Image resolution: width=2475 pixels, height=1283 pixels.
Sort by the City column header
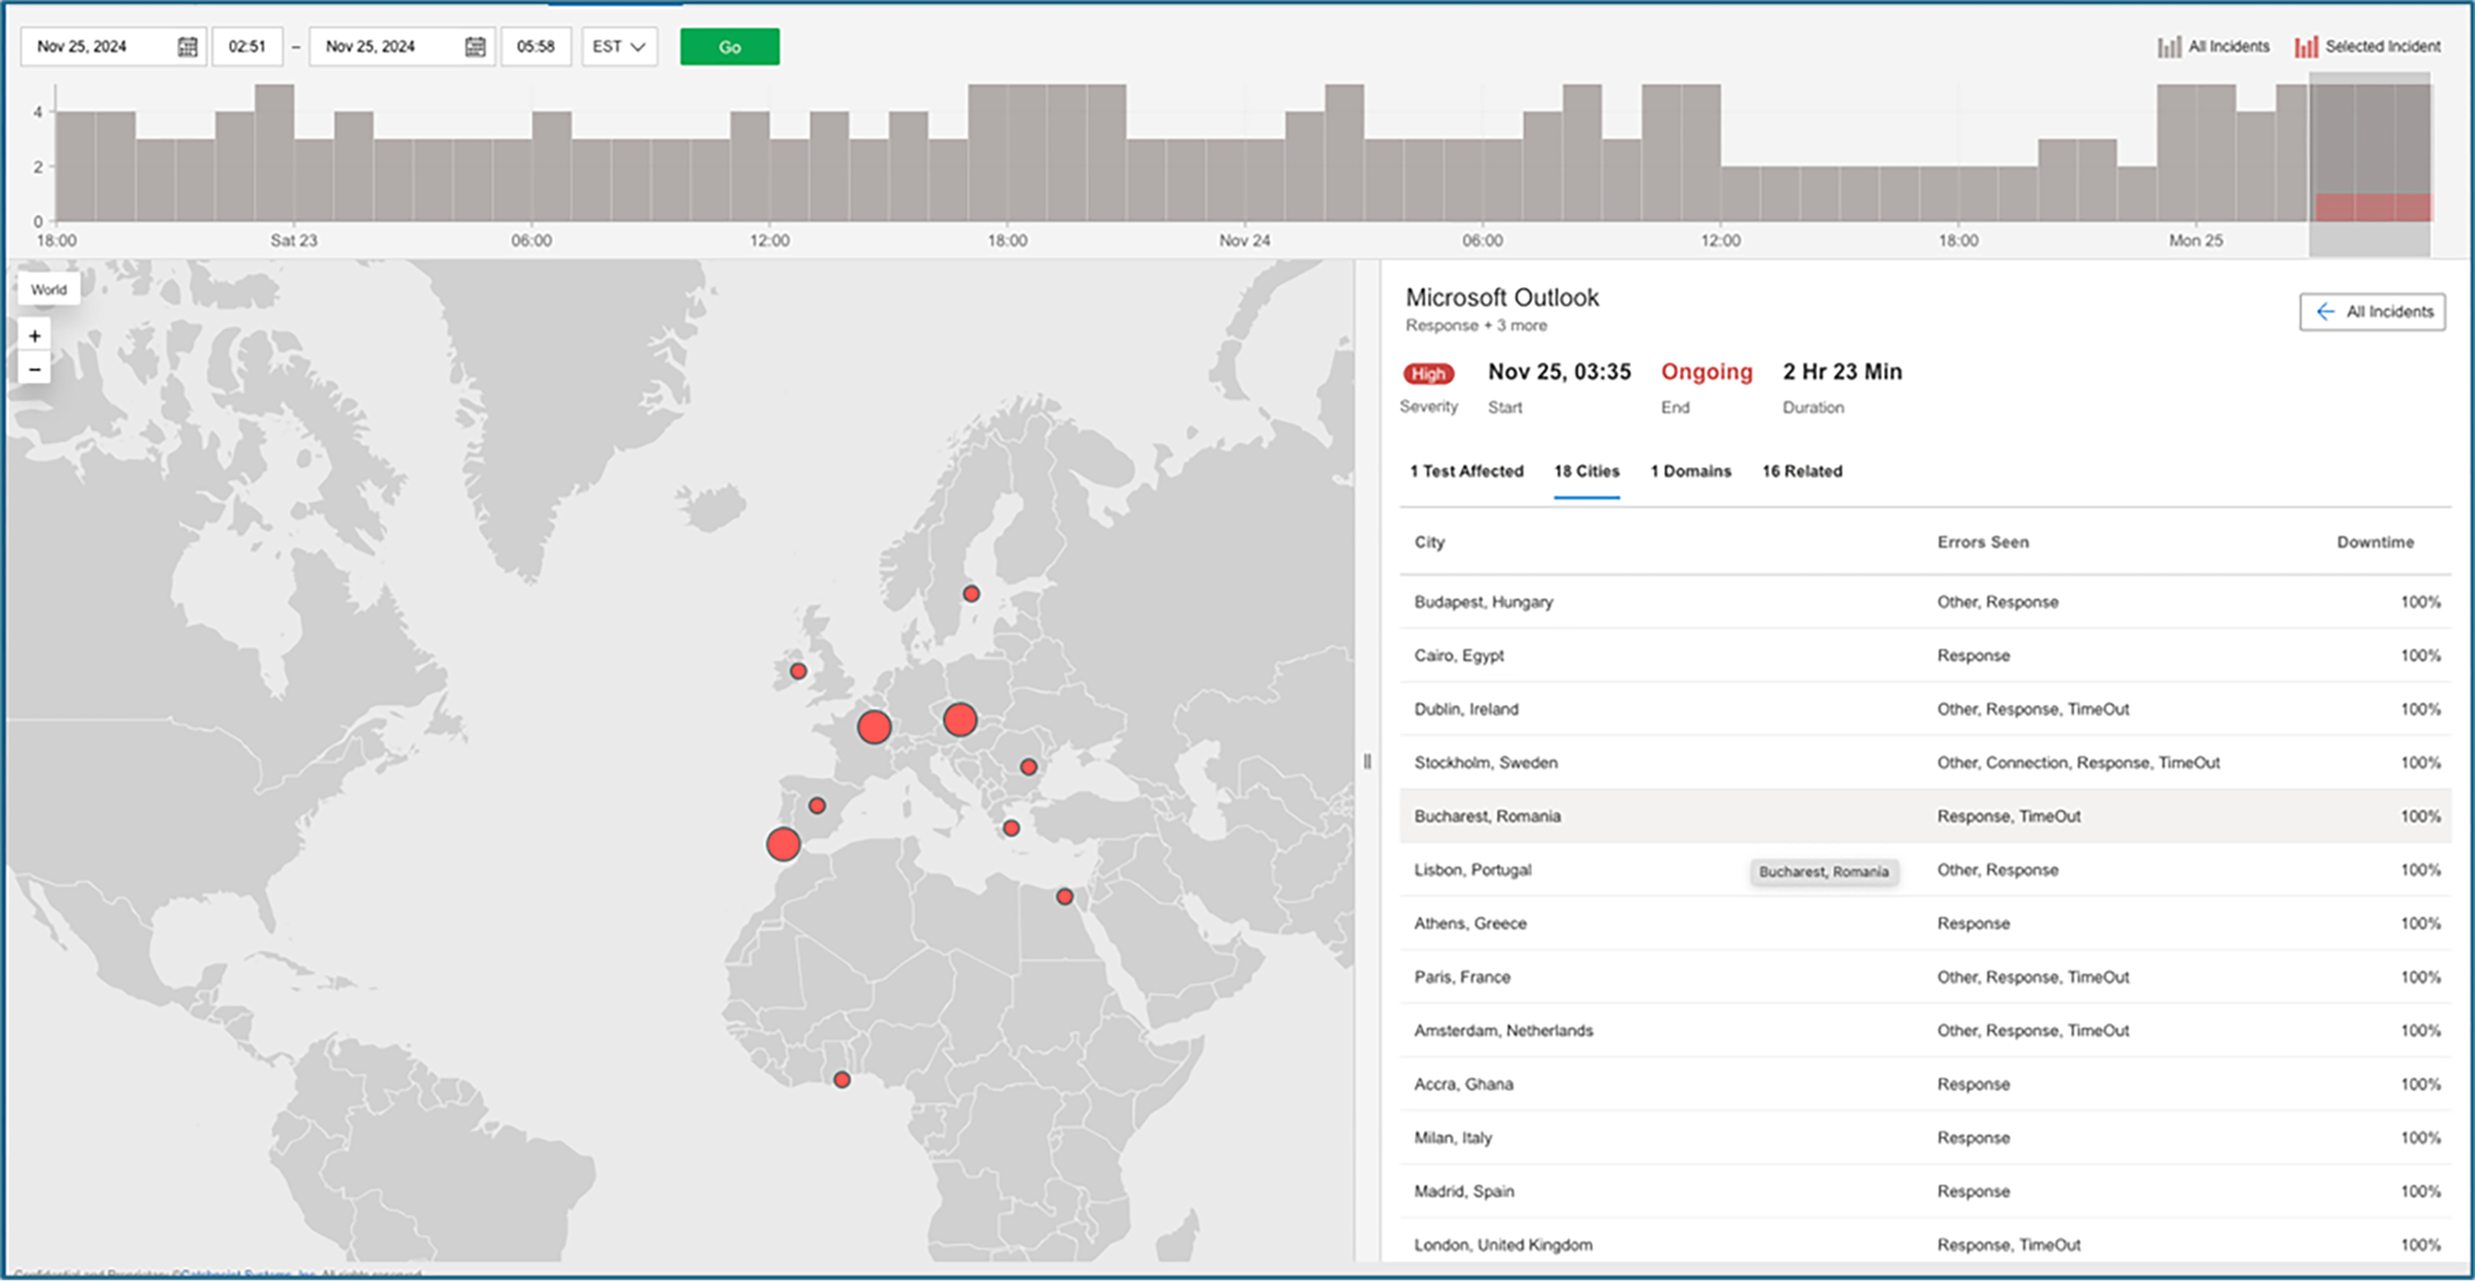tap(1429, 542)
